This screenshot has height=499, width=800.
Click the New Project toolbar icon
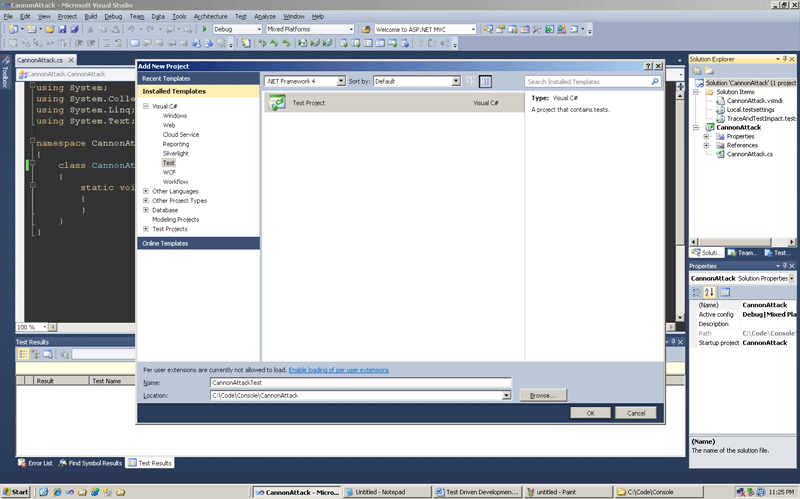pyautogui.click(x=13, y=30)
